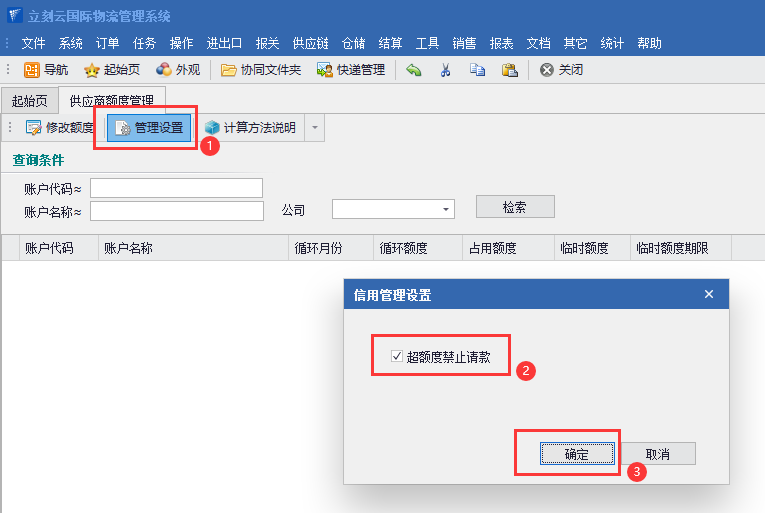This screenshot has width=765, height=513.
Task: Click the 账户代码 input field
Action: 176,188
